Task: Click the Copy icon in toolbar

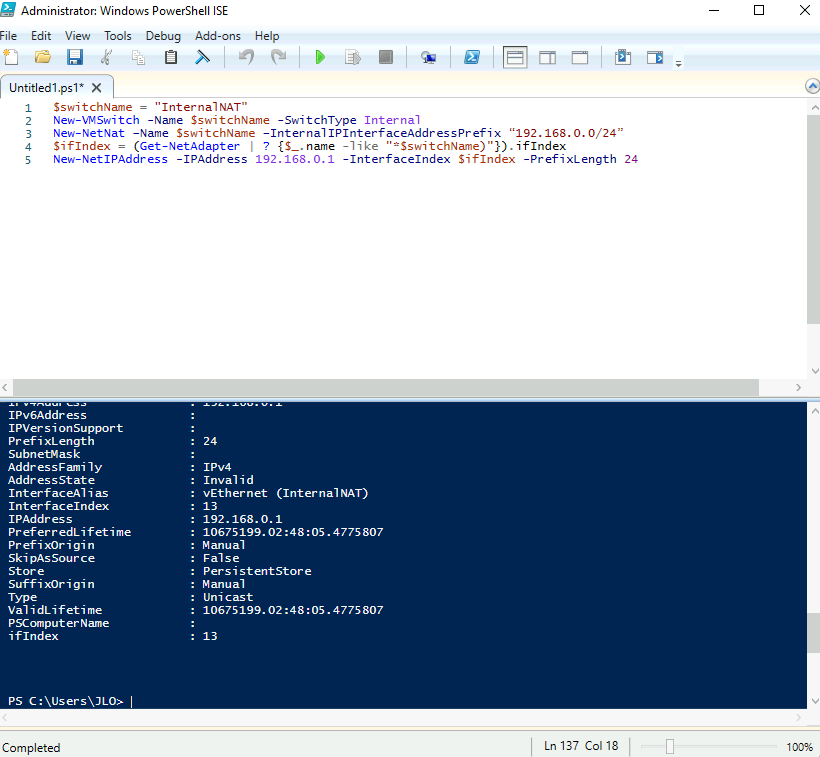Action: (x=139, y=57)
